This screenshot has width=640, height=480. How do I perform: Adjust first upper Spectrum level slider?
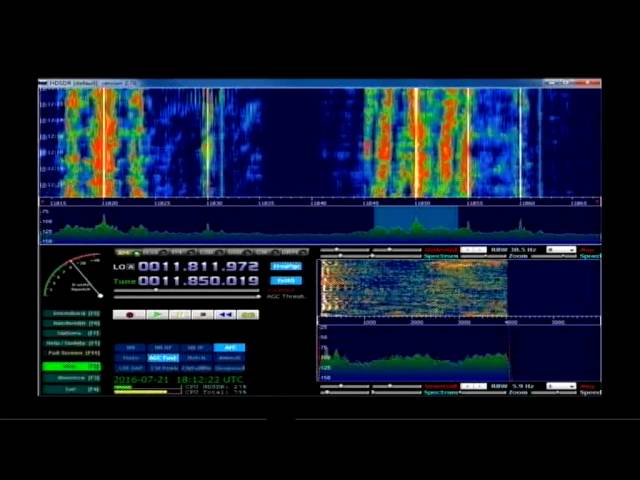[344, 256]
